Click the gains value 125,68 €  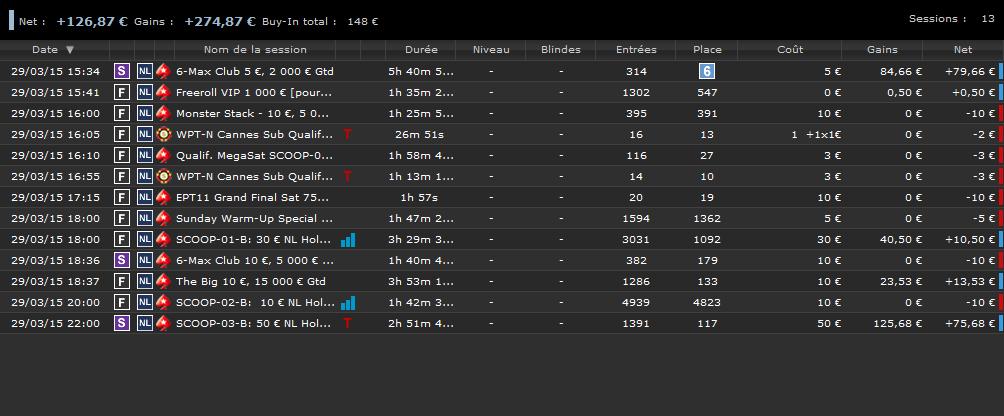(x=898, y=323)
